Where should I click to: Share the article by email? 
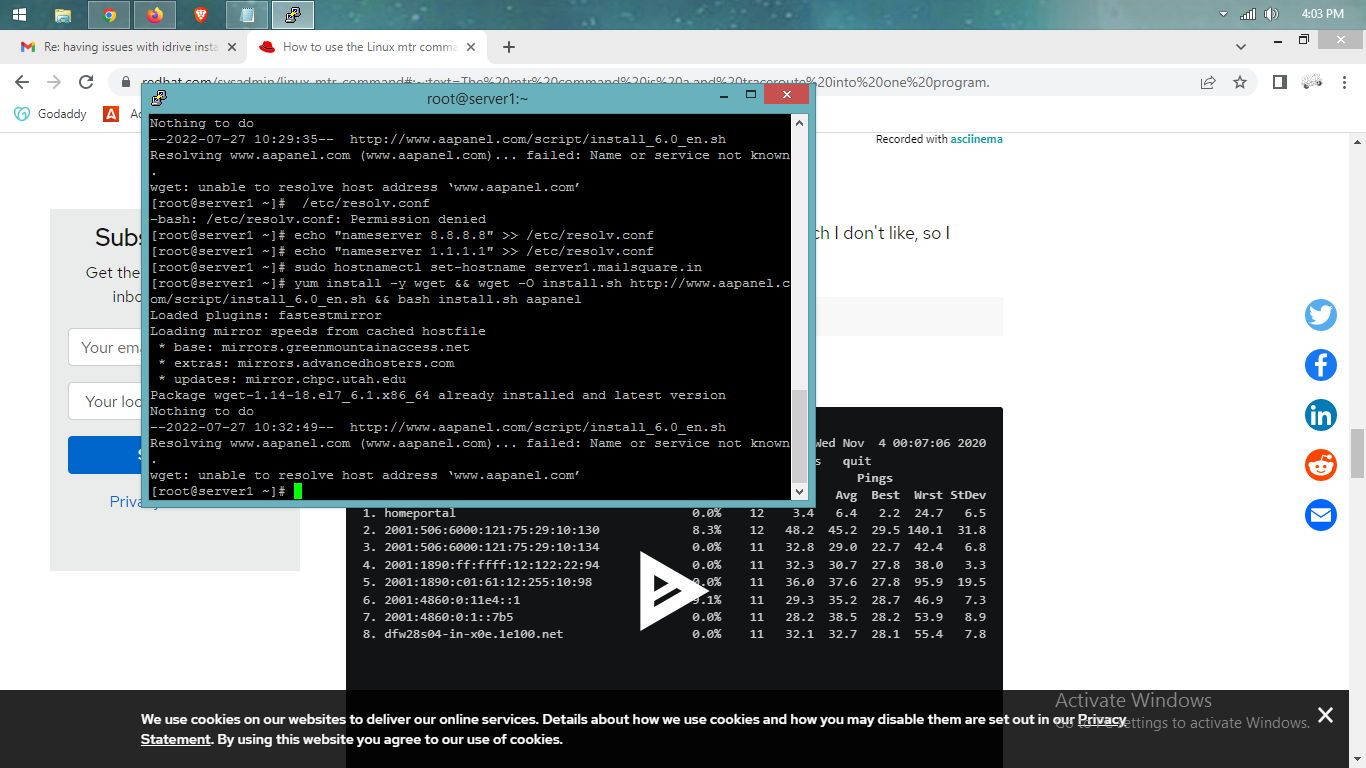[1321, 515]
